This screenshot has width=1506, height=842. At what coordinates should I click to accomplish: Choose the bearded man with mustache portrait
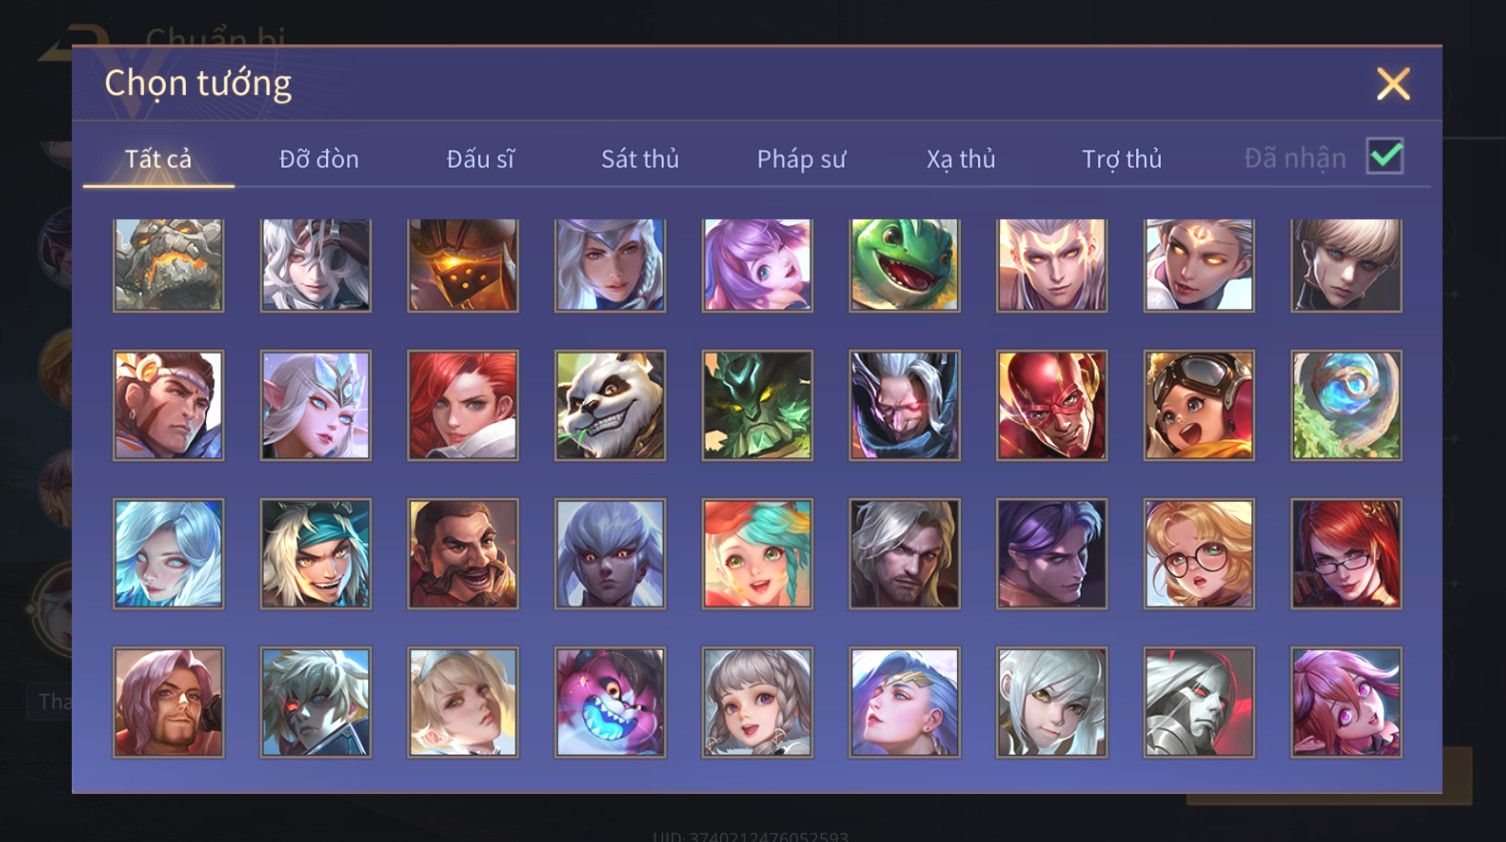(463, 554)
